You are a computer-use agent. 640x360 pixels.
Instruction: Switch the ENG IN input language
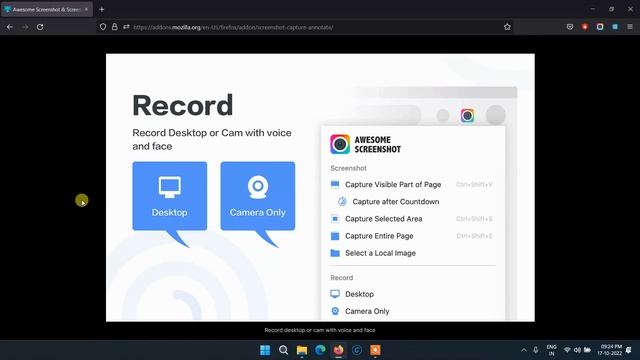pos(551,350)
